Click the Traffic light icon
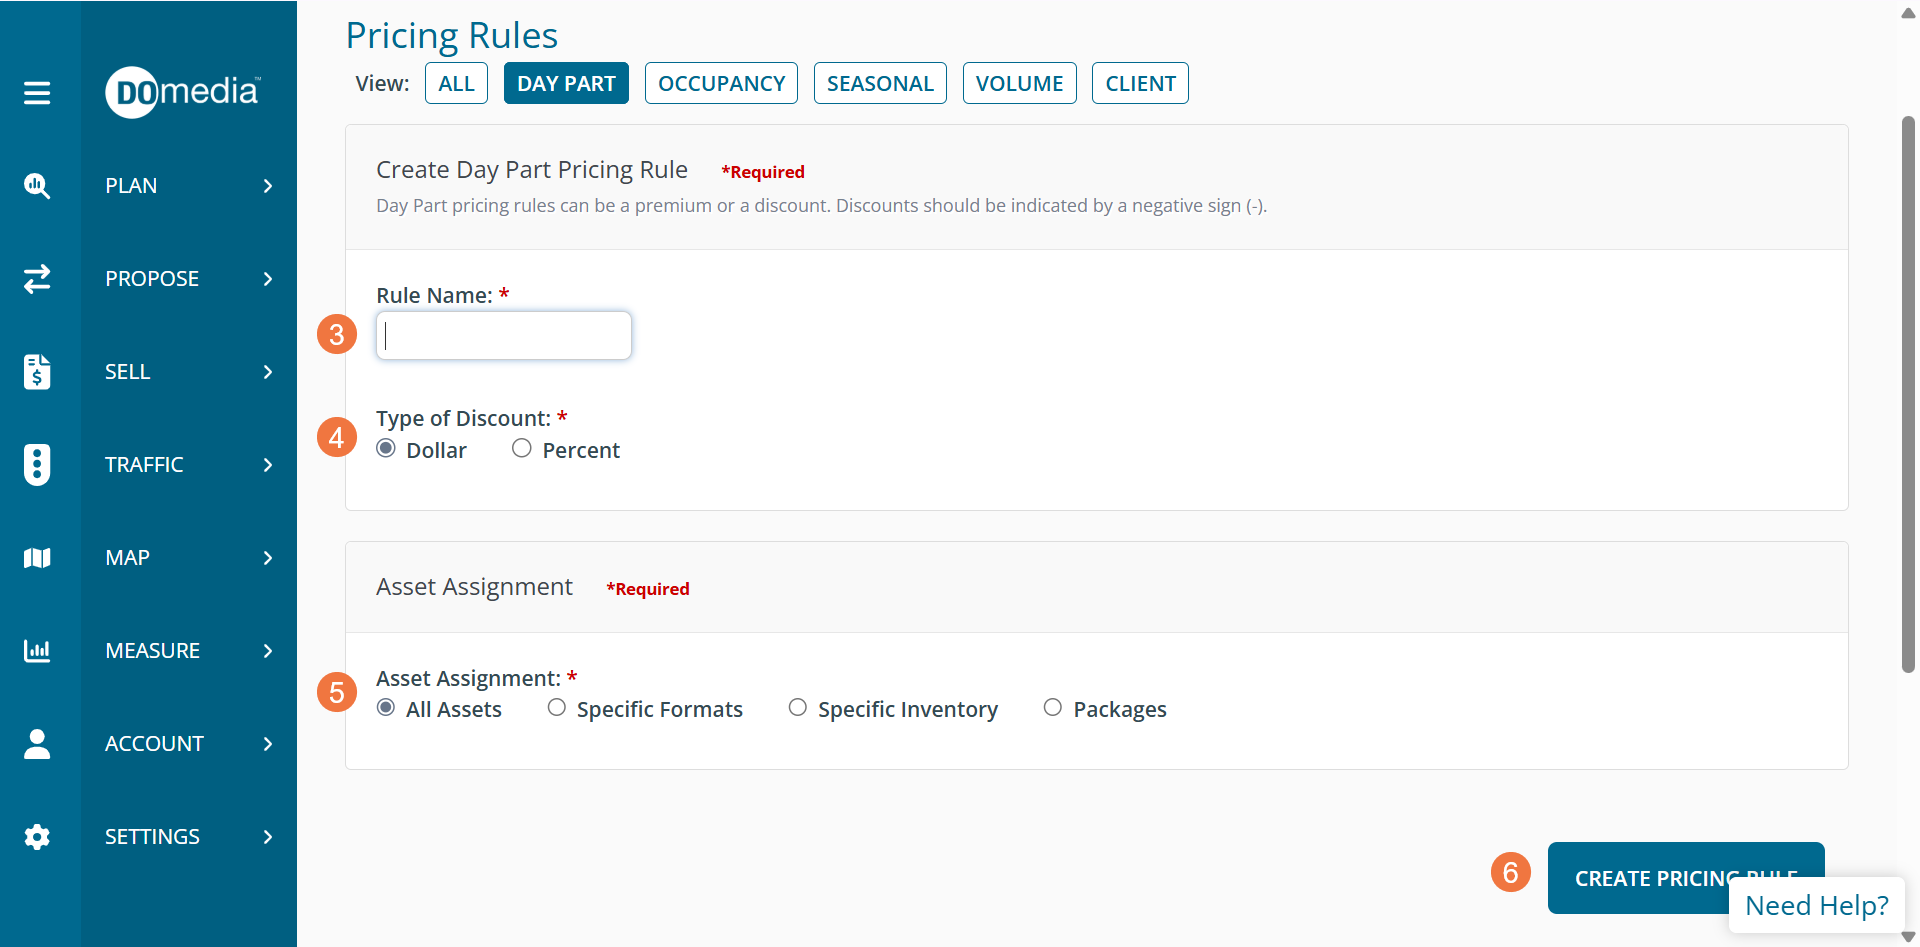 (x=37, y=465)
